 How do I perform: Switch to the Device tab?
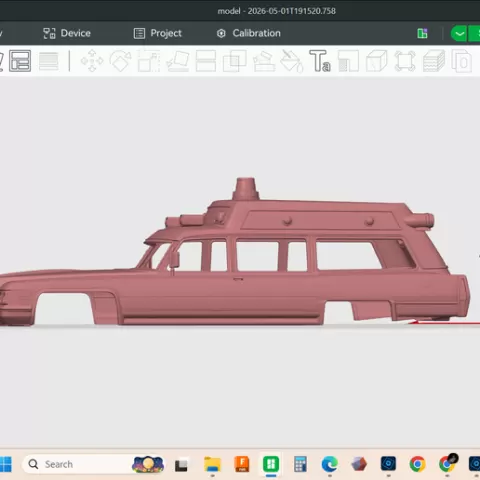(x=67, y=33)
